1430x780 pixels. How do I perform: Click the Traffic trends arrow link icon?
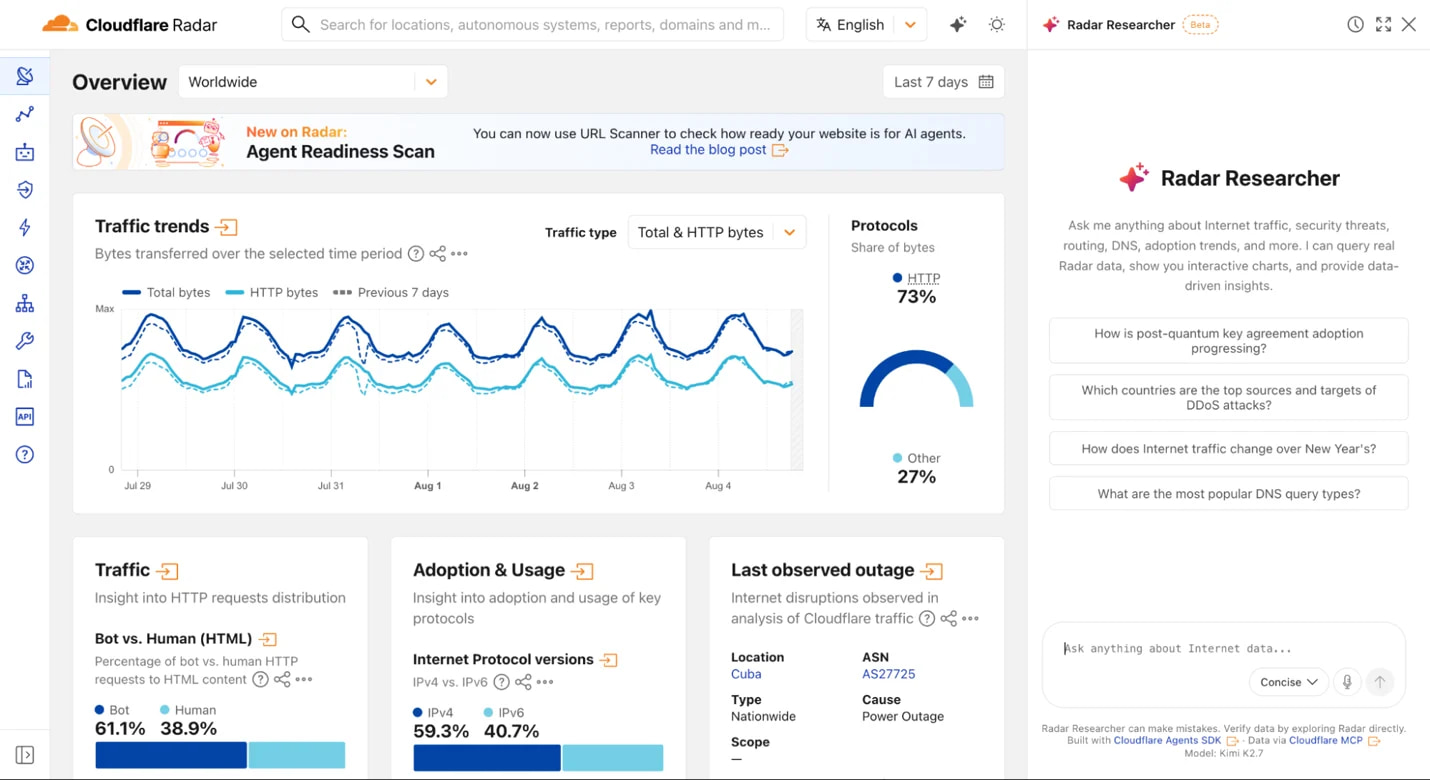click(x=227, y=227)
